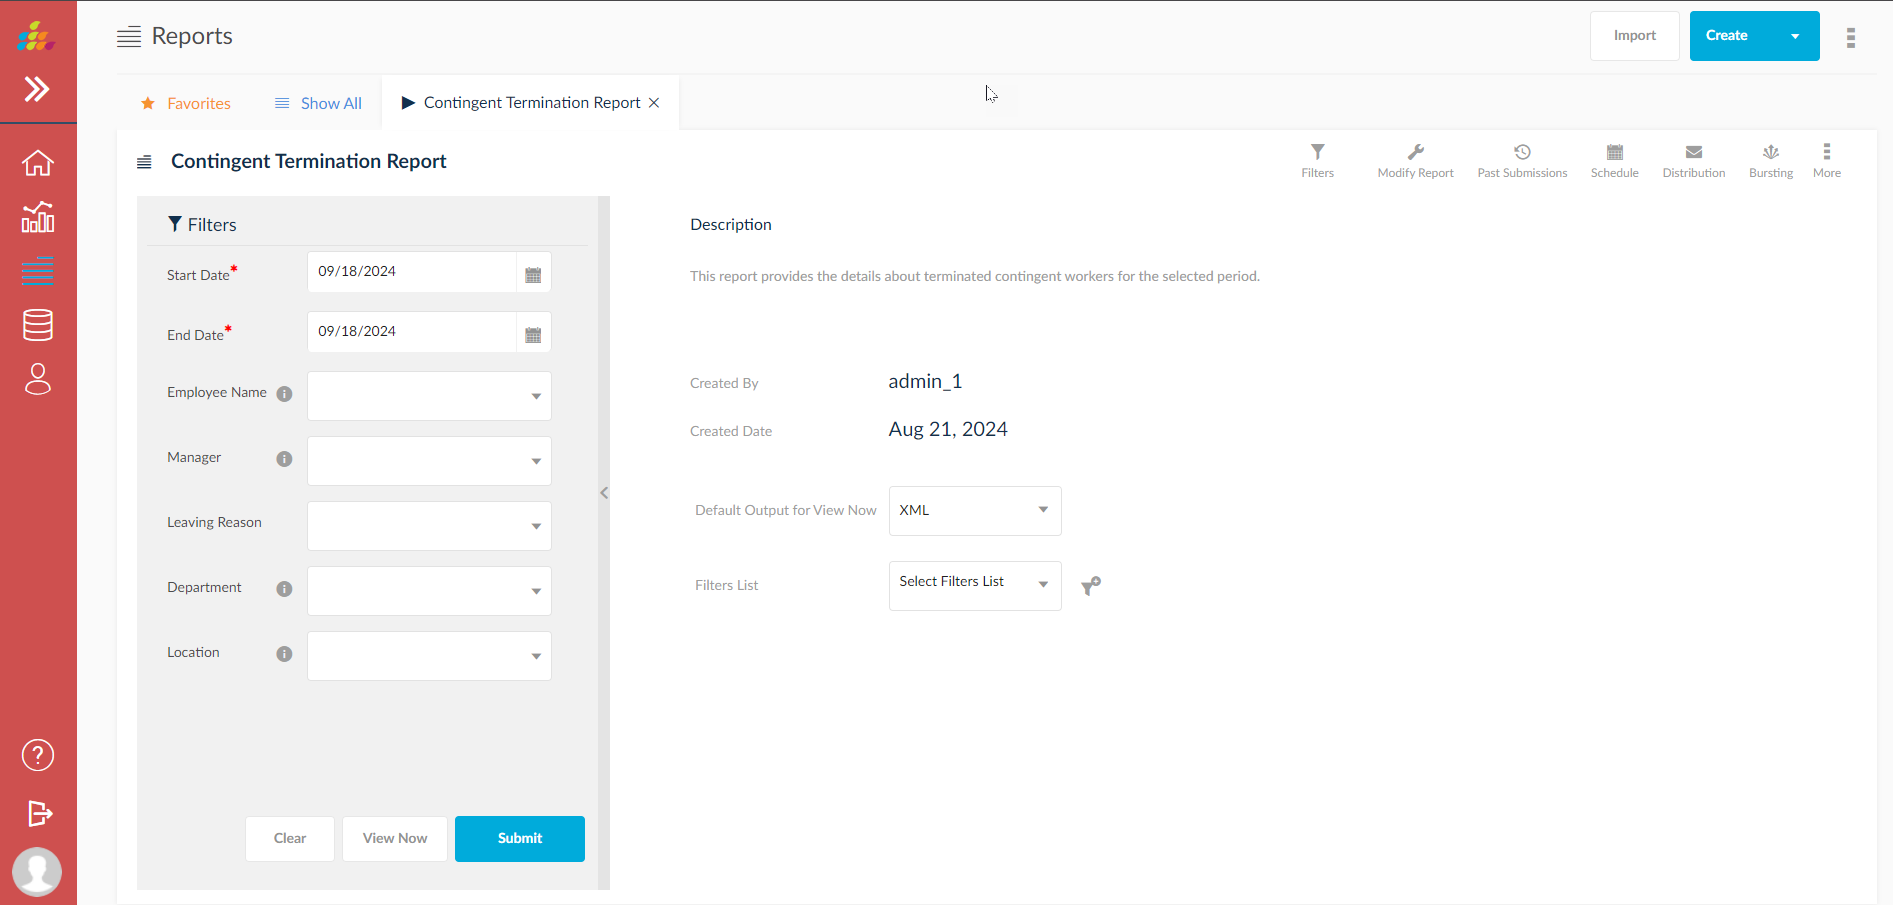
Task: Click the Home icon in the sidebar
Action: pos(38,162)
